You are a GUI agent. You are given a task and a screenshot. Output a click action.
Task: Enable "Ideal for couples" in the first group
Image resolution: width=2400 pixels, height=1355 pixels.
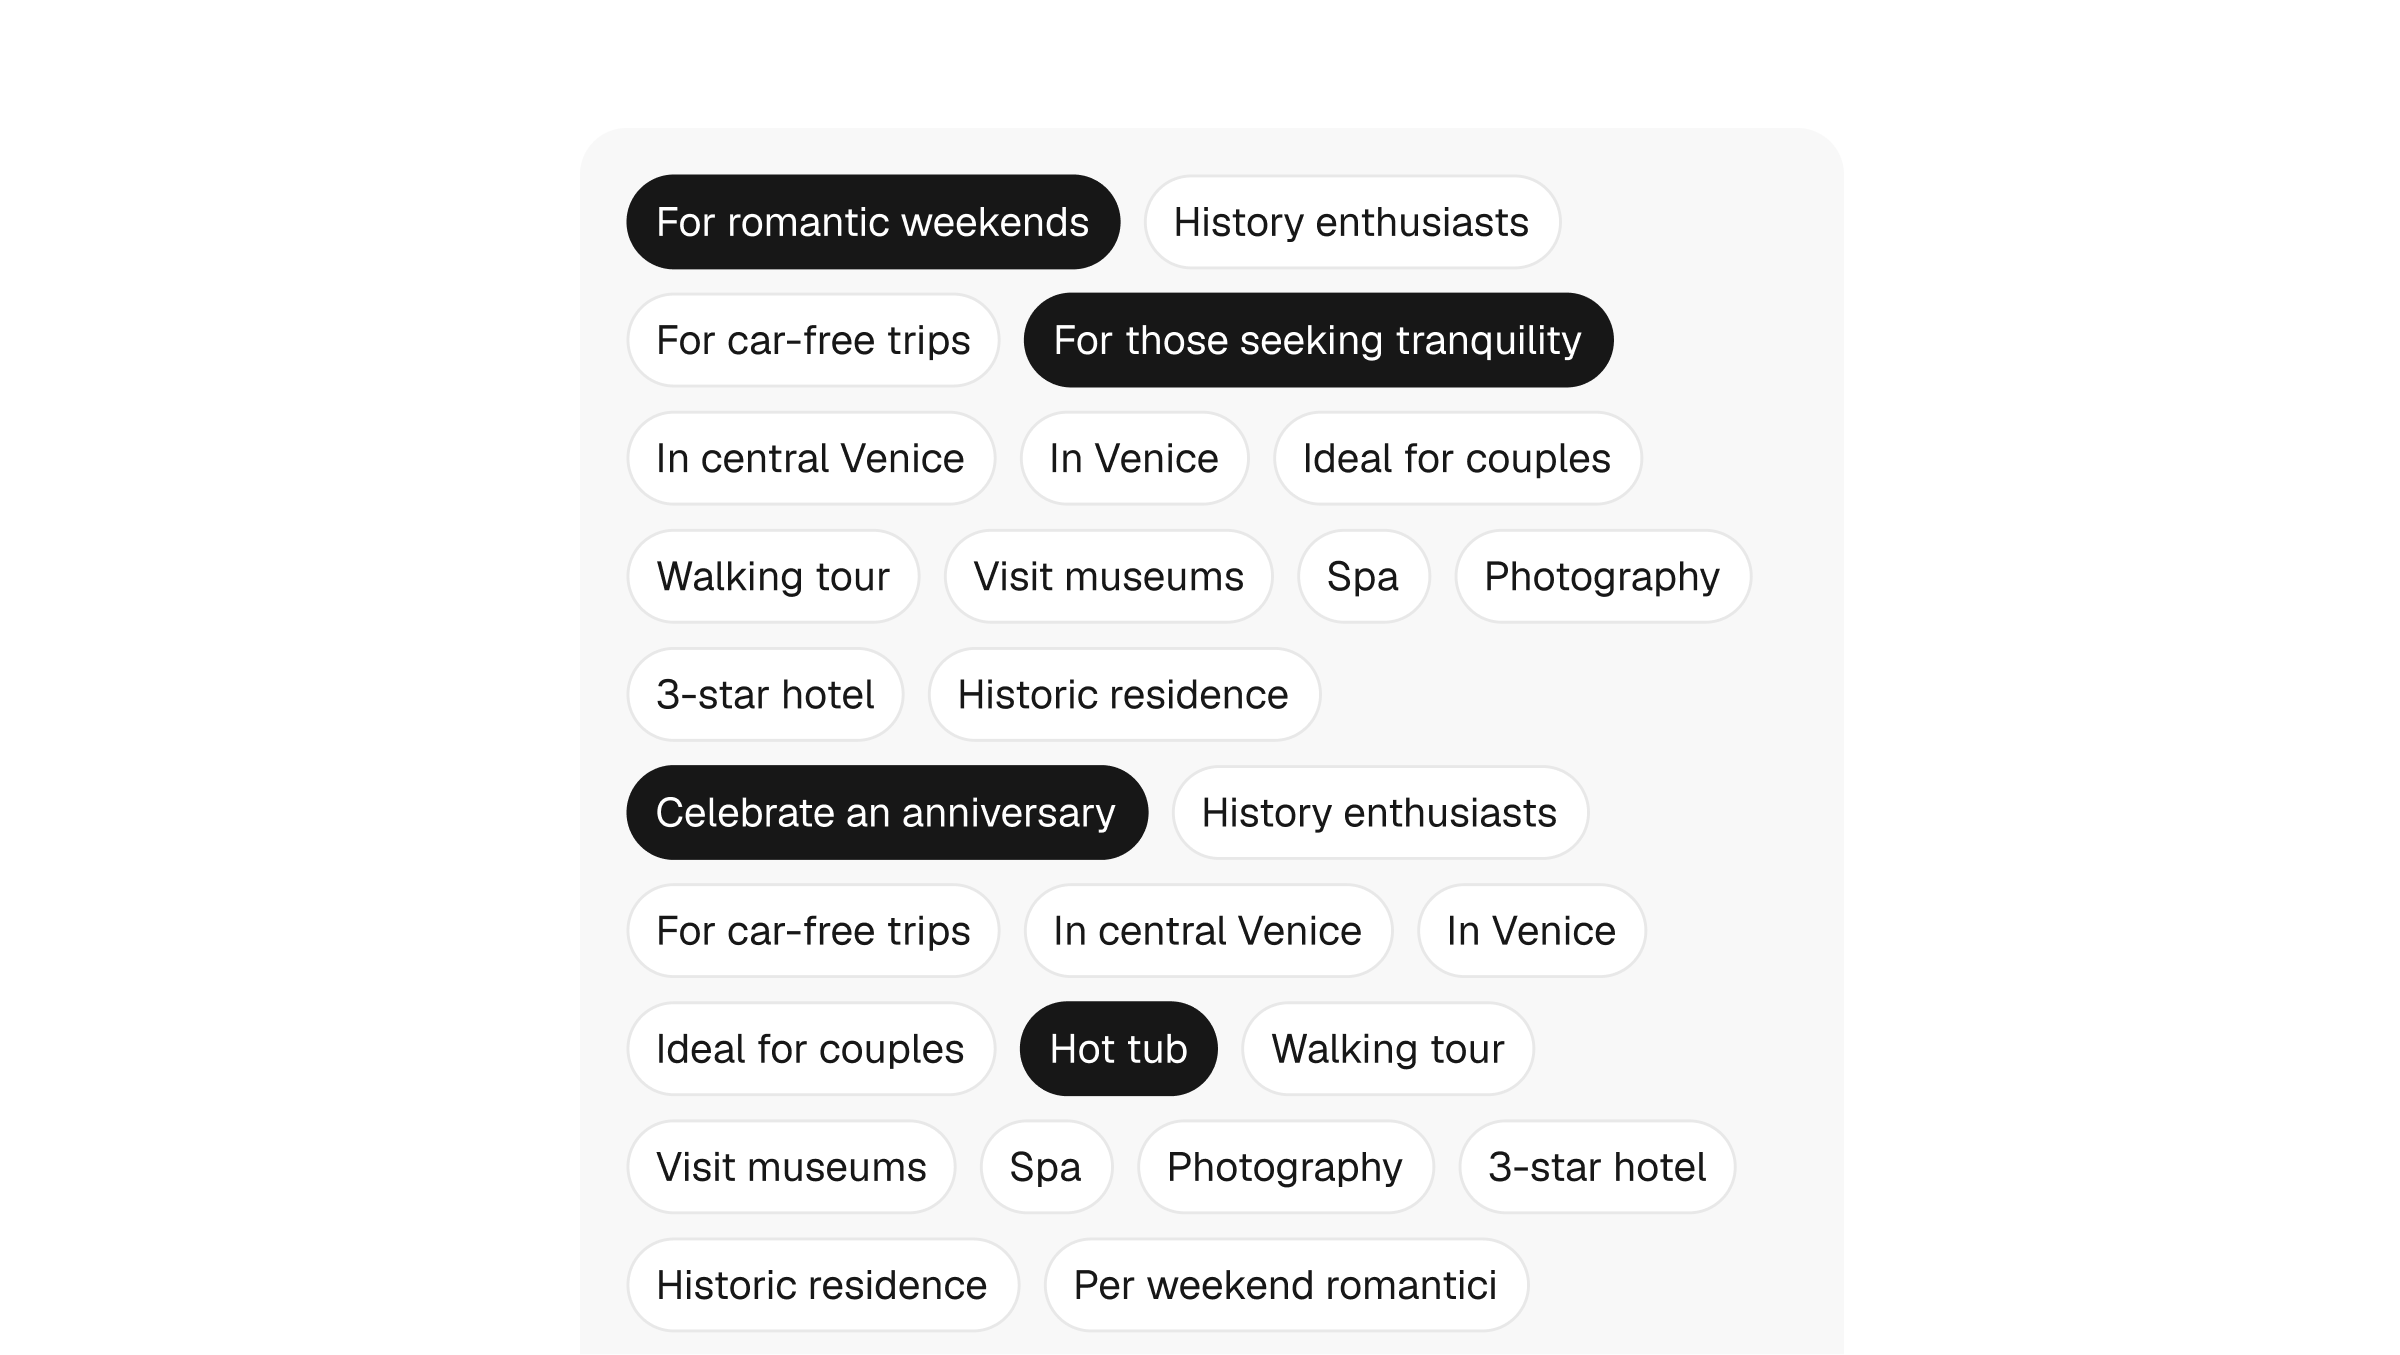pyautogui.click(x=1457, y=458)
